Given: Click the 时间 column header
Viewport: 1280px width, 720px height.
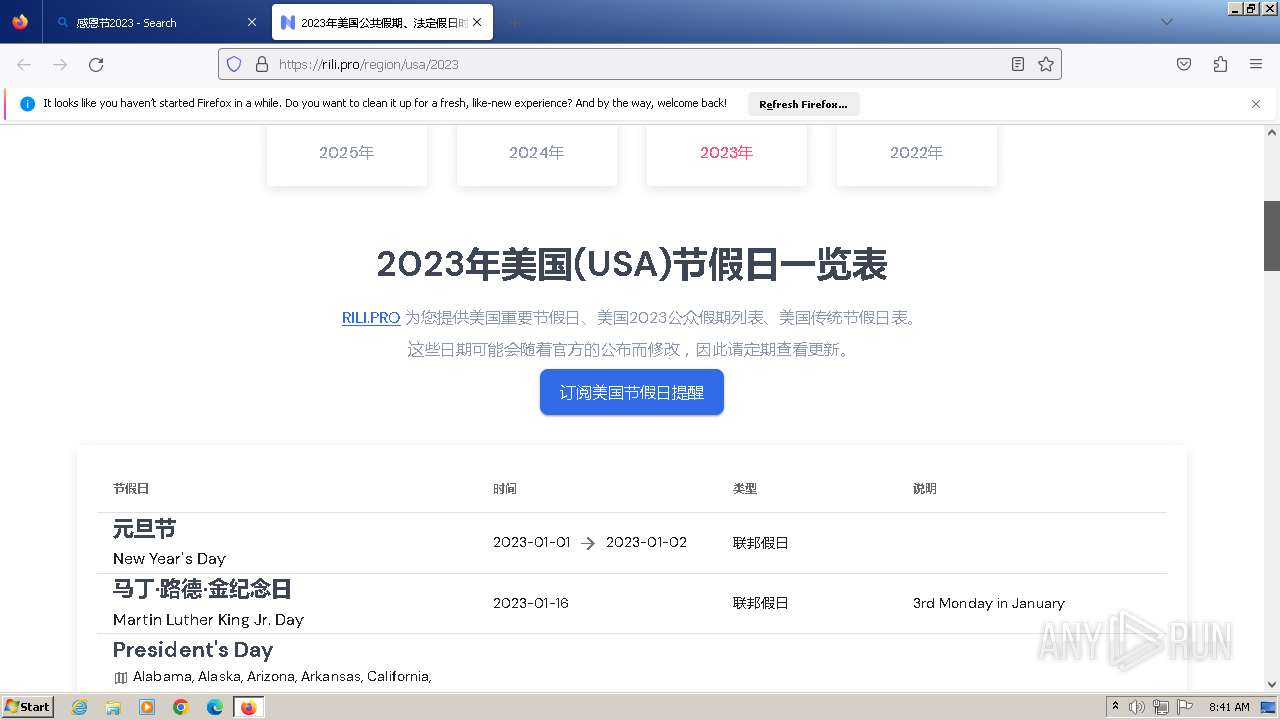Looking at the screenshot, I should pos(505,489).
